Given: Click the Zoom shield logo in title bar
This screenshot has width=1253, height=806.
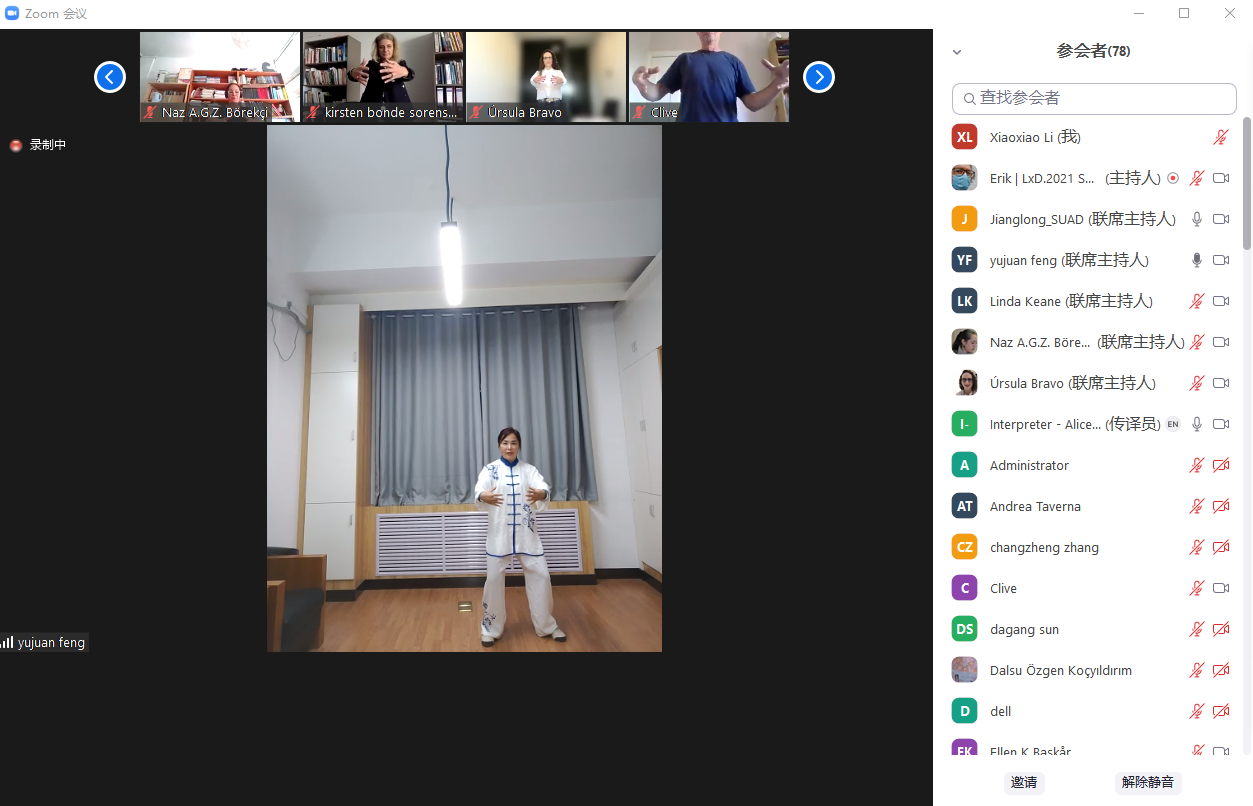Looking at the screenshot, I should 12,13.
